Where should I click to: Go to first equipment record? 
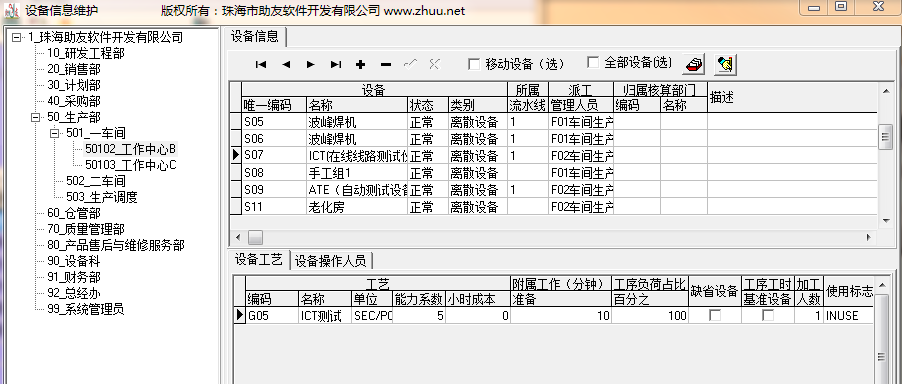pos(261,64)
